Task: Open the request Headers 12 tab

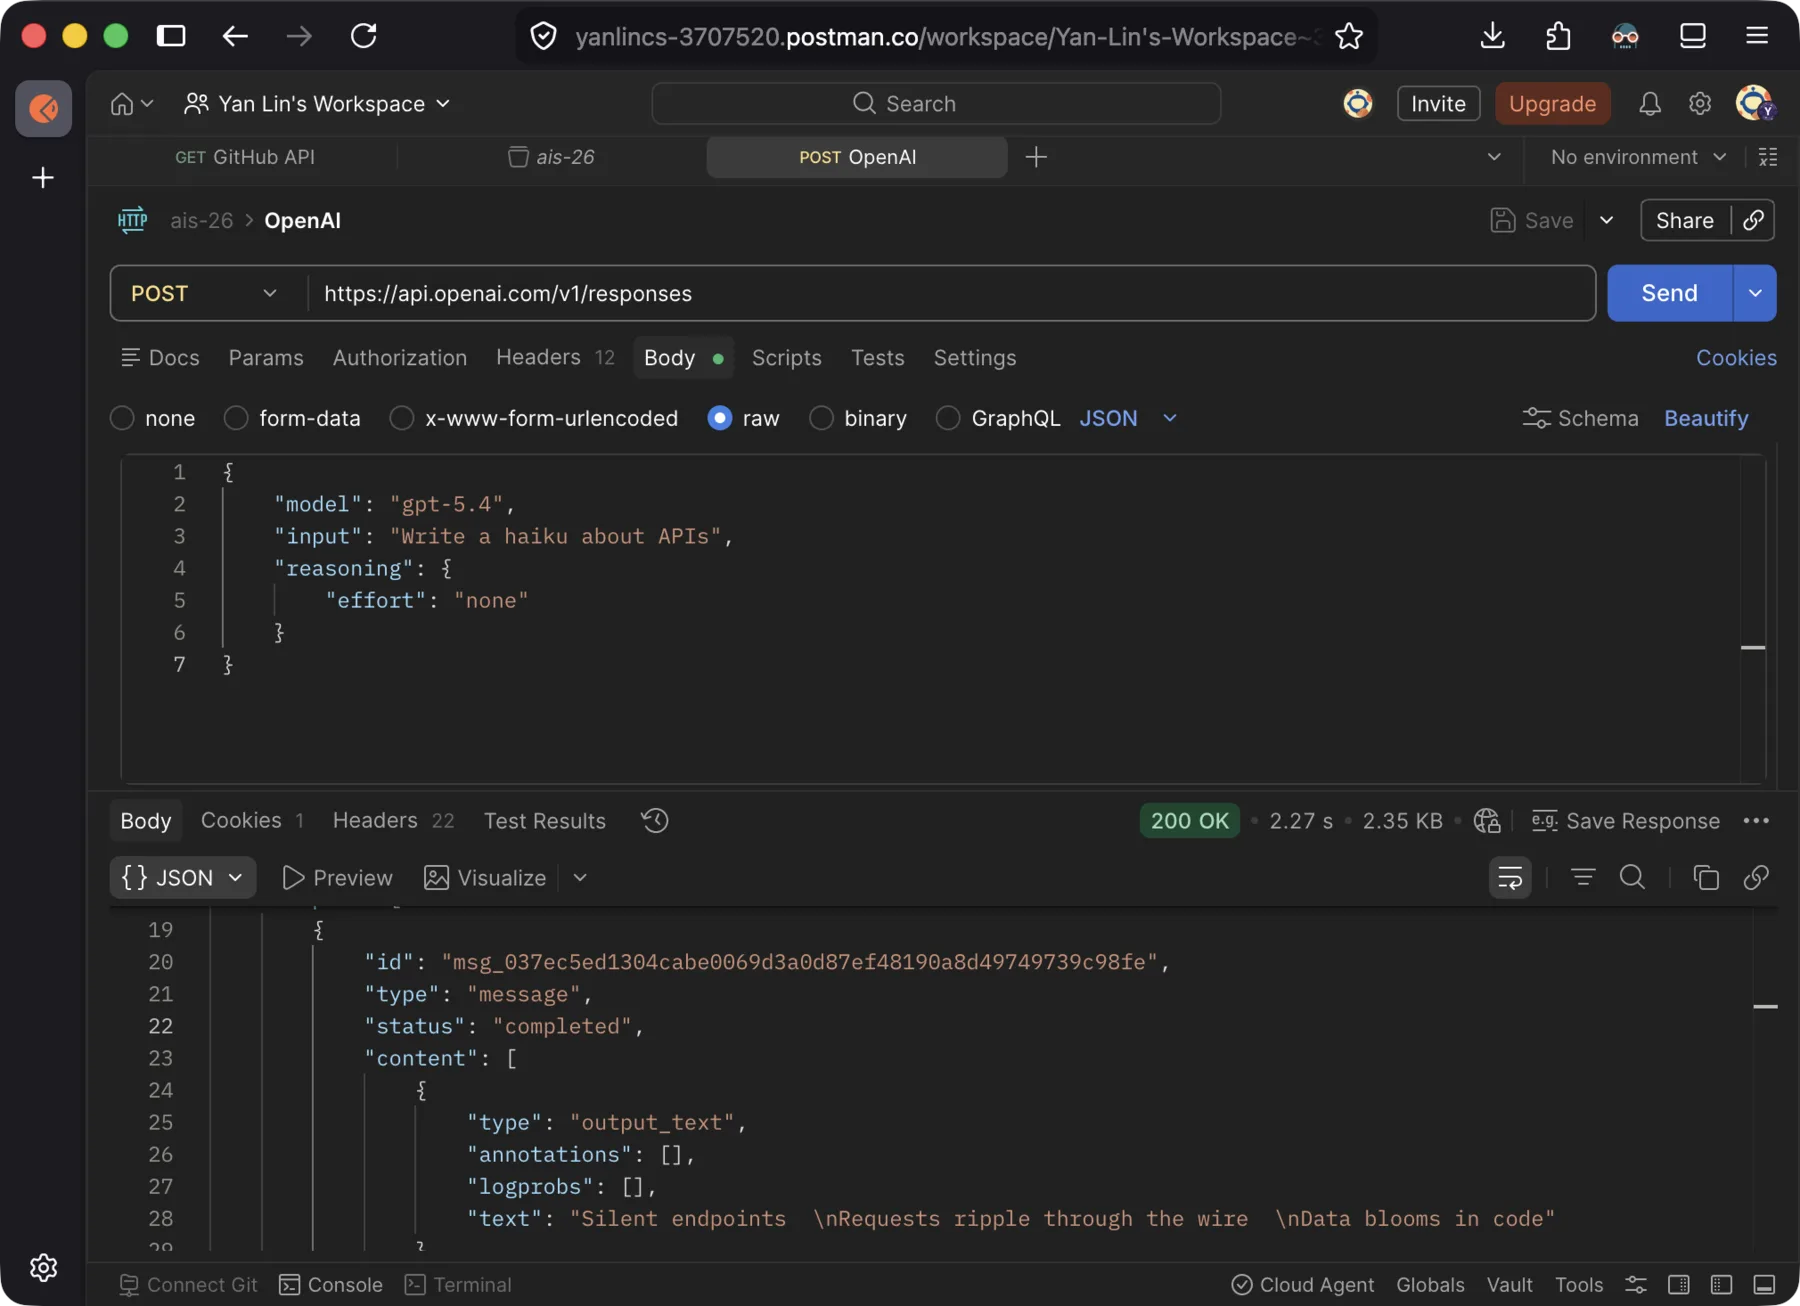Action: (x=555, y=358)
